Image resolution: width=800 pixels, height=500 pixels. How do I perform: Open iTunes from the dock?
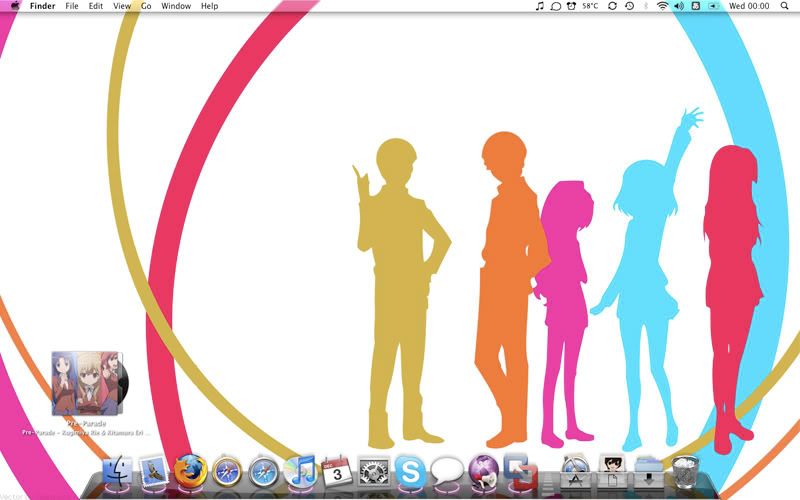(300, 470)
